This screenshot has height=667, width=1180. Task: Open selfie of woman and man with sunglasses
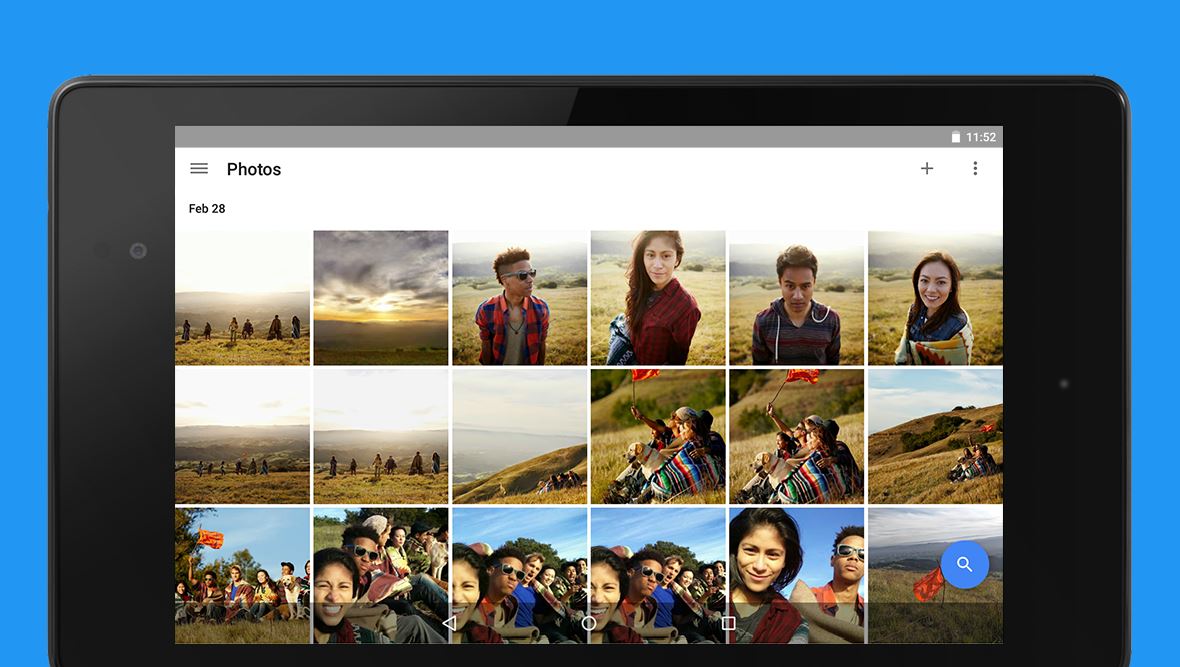coord(796,575)
